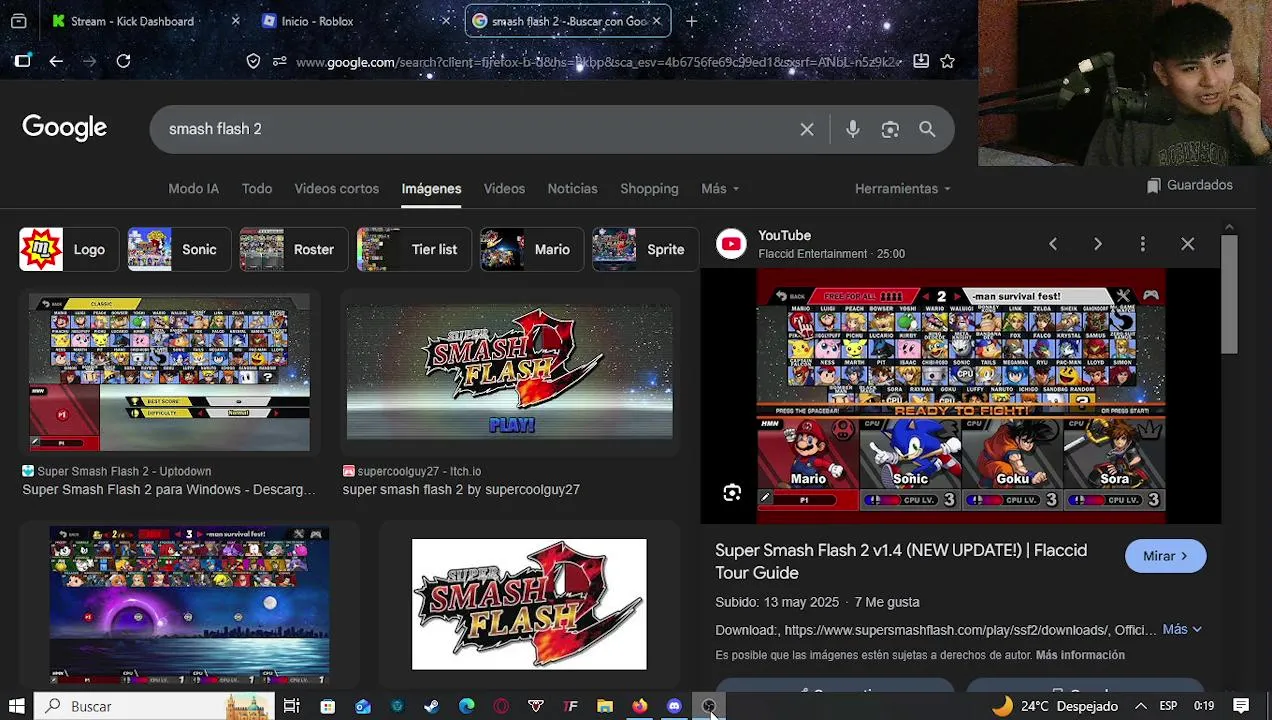Filter images by Sonic chip
This screenshot has width=1272, height=720.
click(x=180, y=250)
